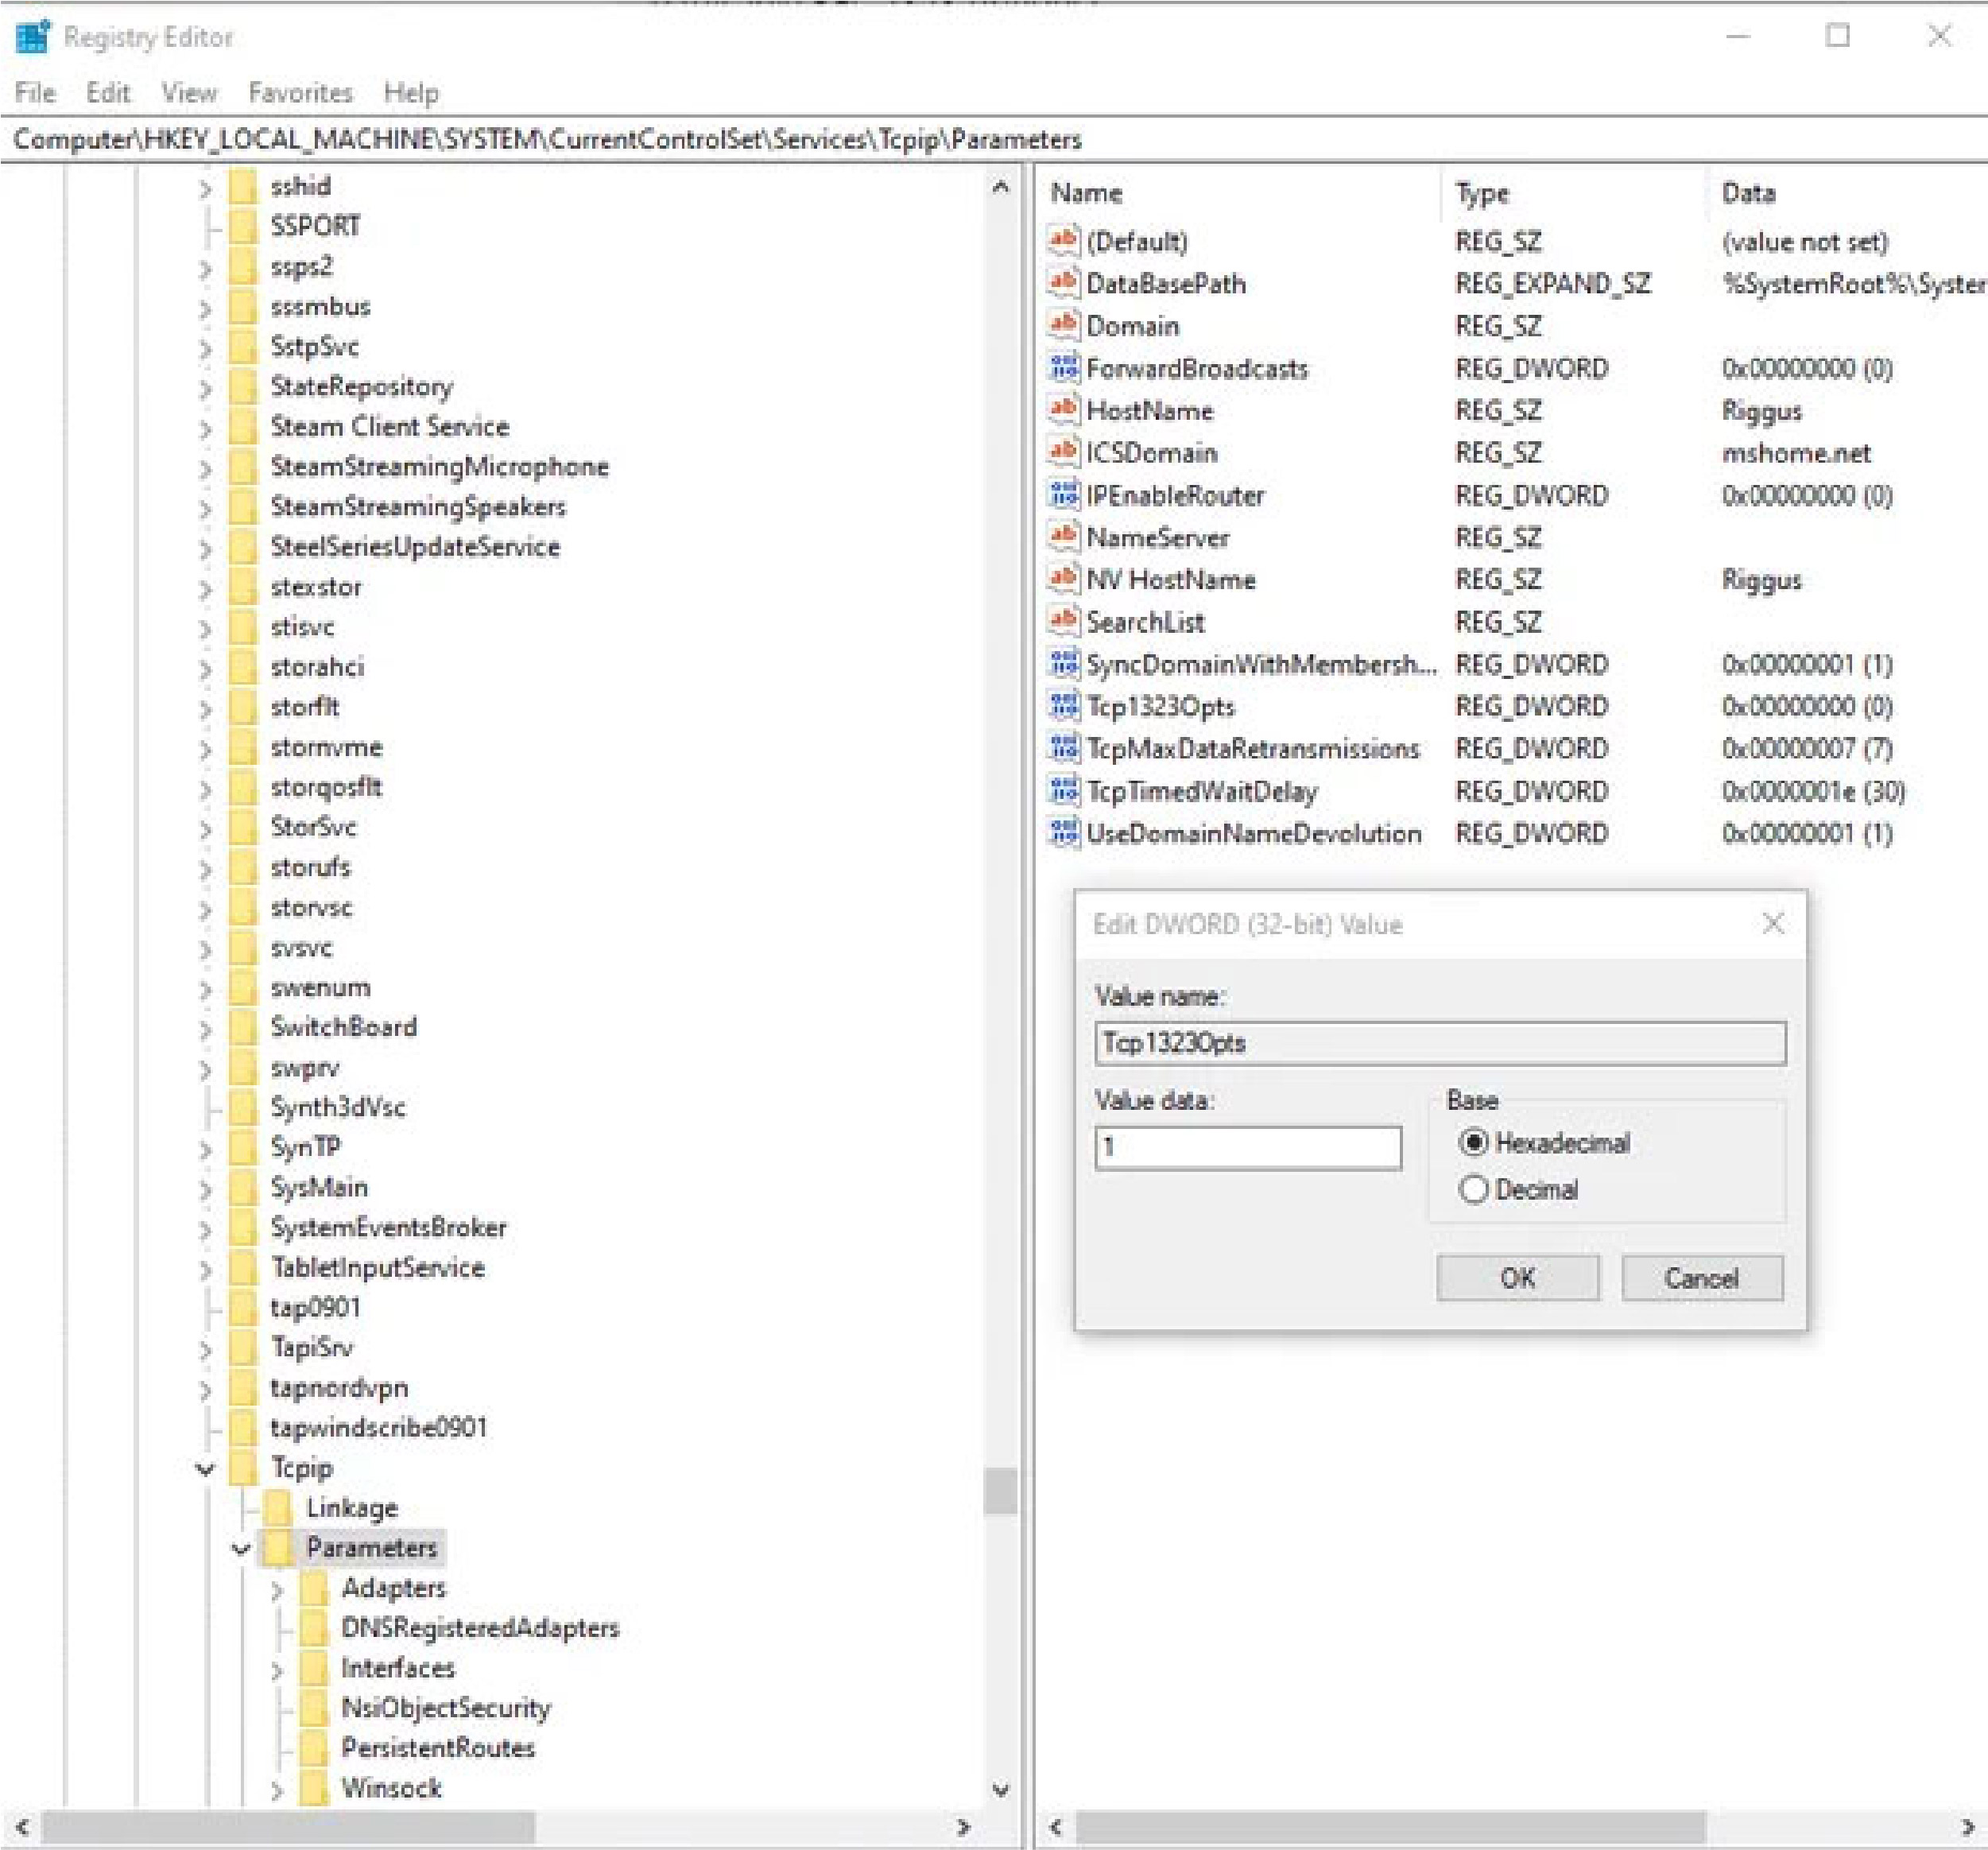Expand the Steam Client Service node
This screenshot has width=1988, height=1850.
point(204,426)
